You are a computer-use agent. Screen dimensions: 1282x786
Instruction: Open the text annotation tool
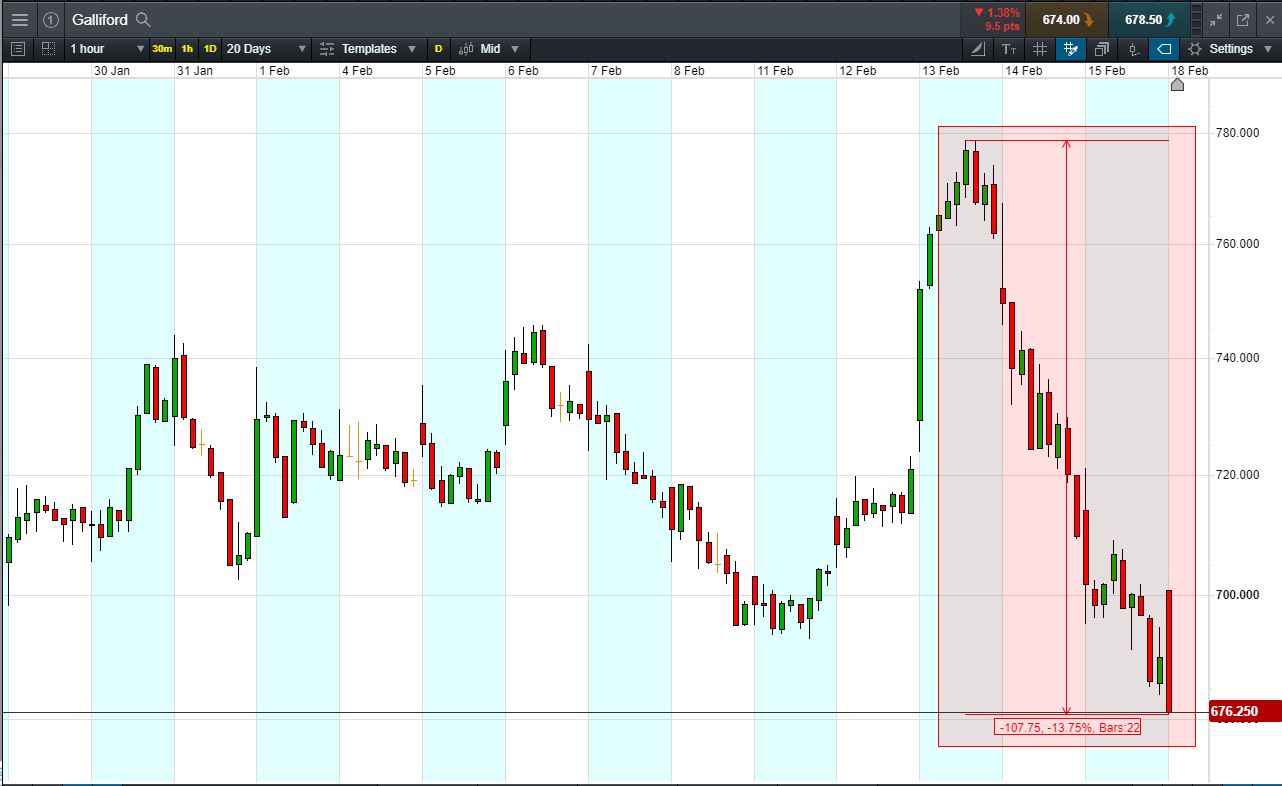pos(1007,48)
